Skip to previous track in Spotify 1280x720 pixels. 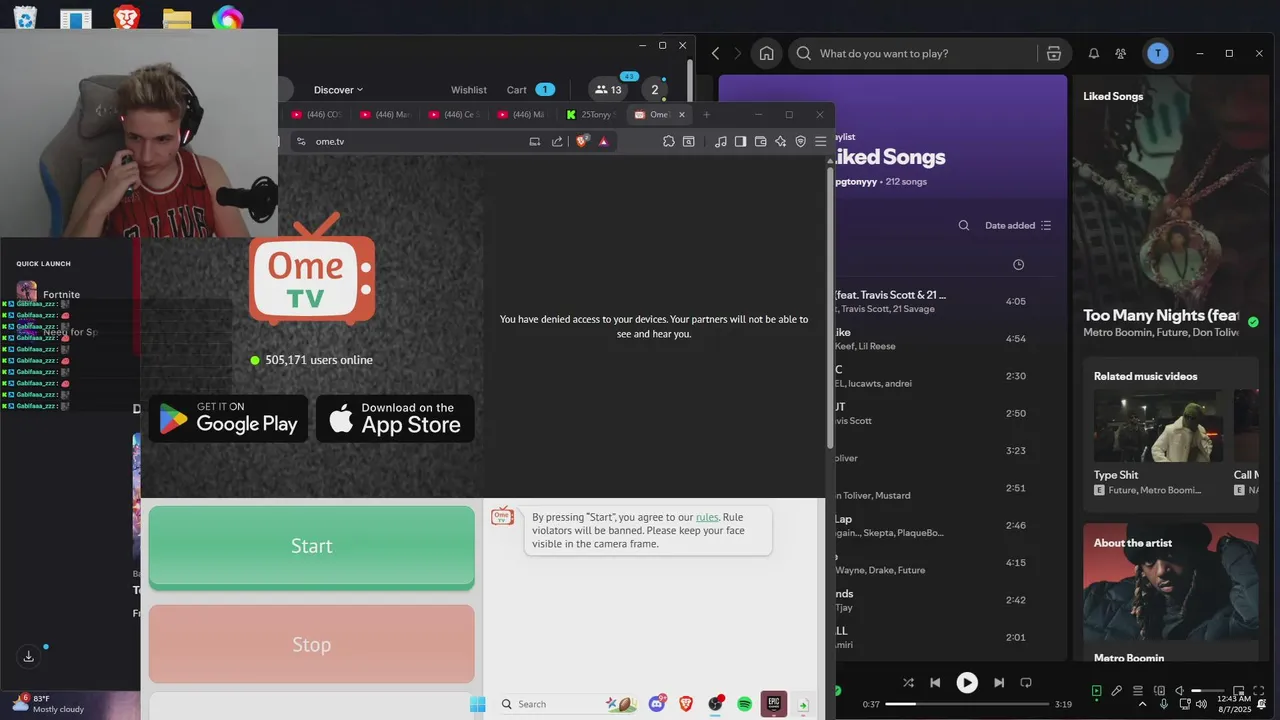935,683
